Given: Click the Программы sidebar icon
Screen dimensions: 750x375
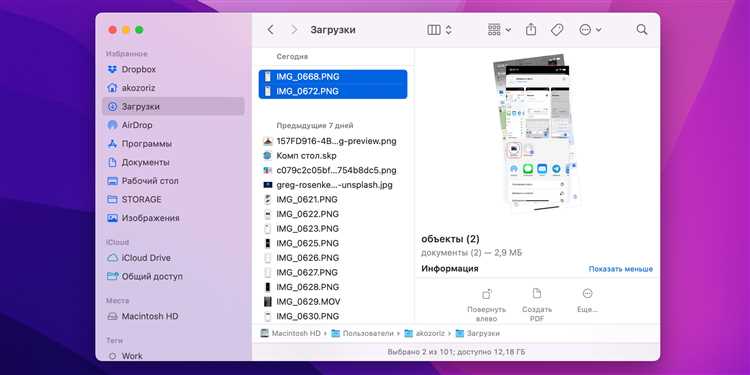Looking at the screenshot, I should pyautogui.click(x=112, y=143).
